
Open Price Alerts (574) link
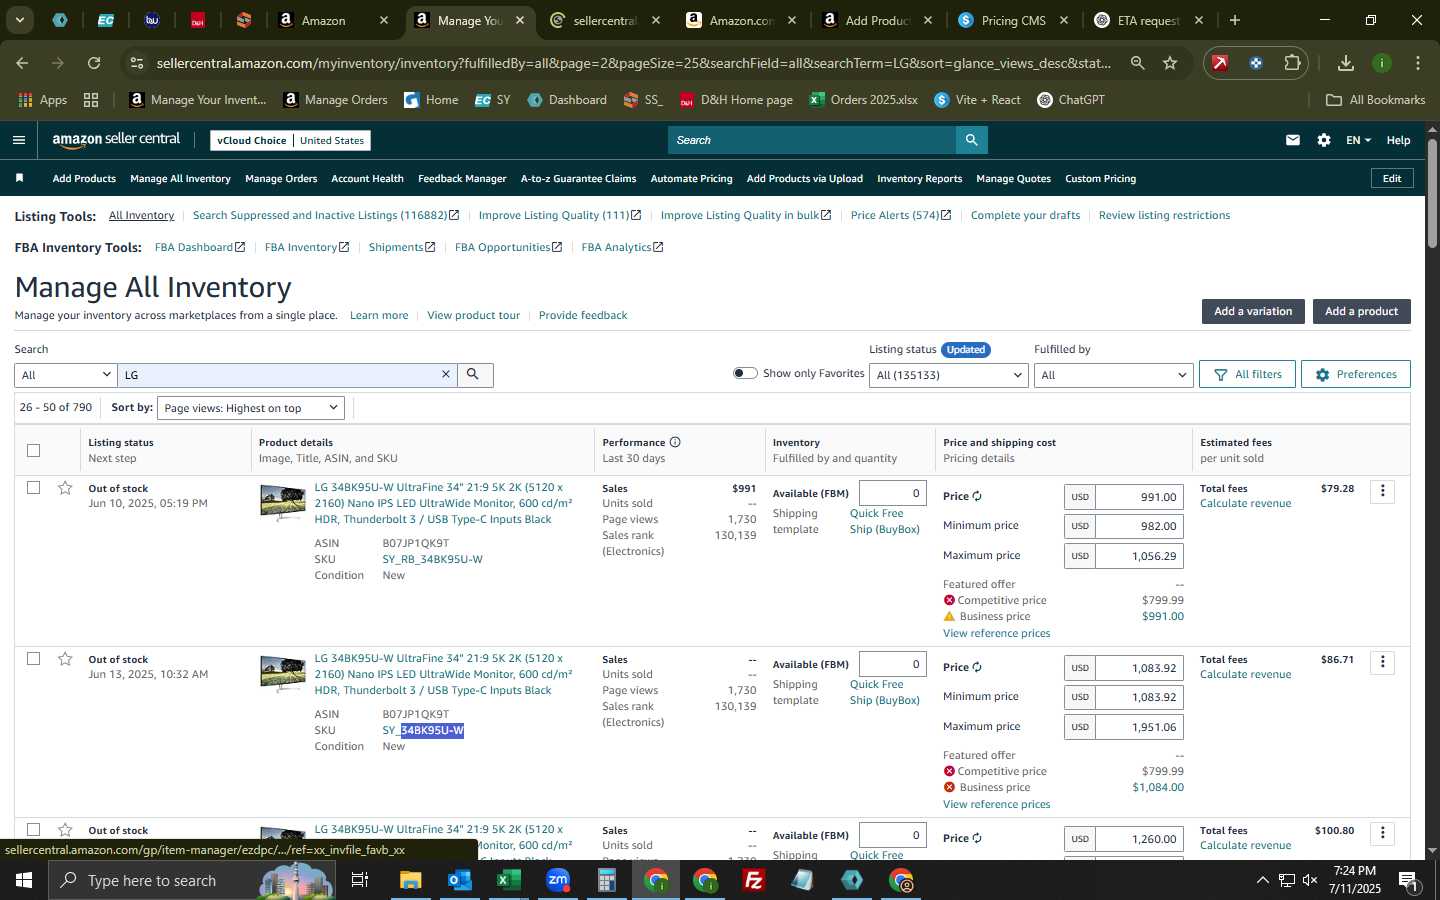[x=900, y=216]
